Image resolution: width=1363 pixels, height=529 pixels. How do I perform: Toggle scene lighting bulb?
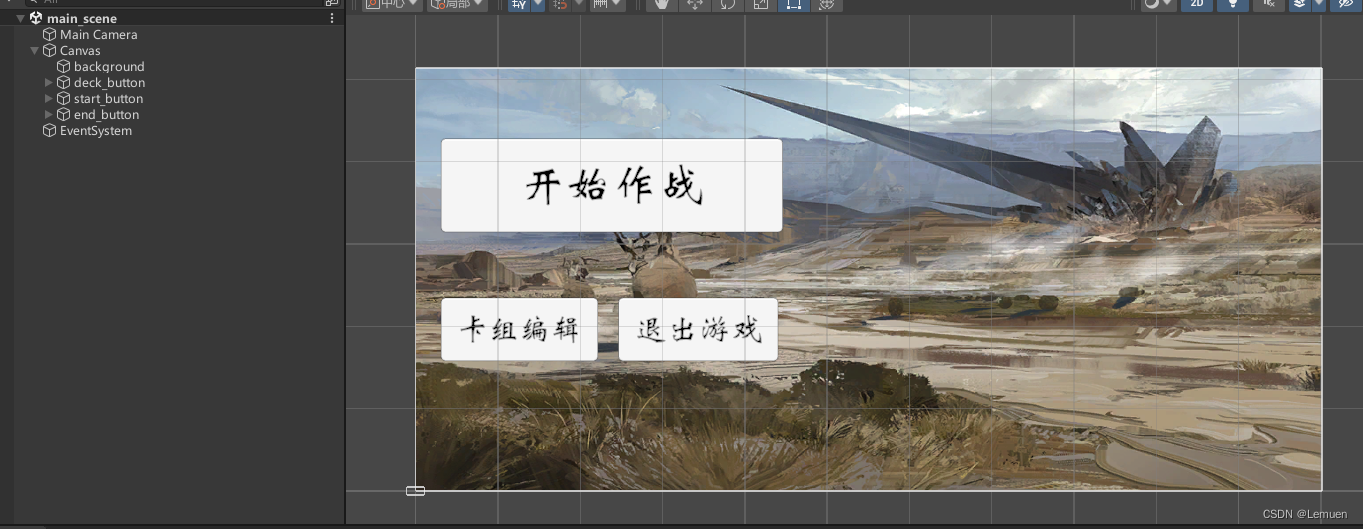click(x=1232, y=4)
